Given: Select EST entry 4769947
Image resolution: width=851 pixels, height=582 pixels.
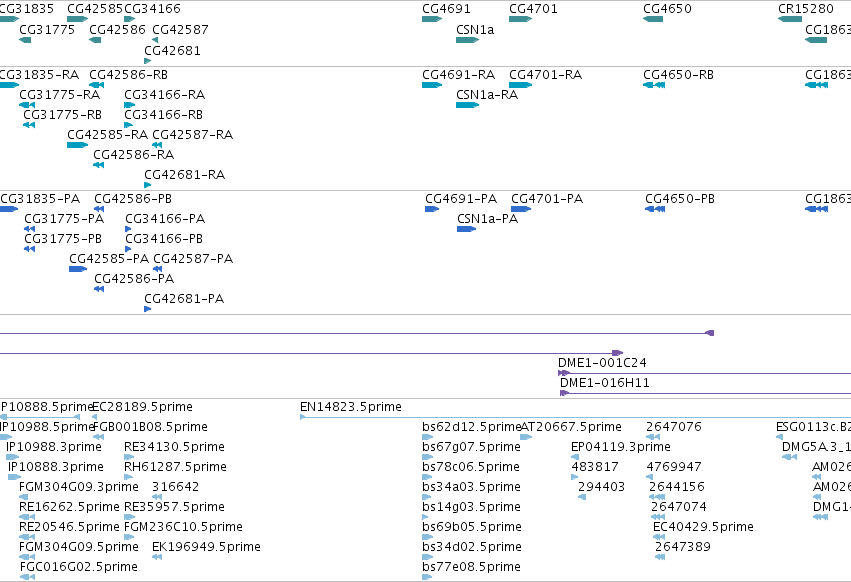Looking at the screenshot, I should tap(674, 467).
